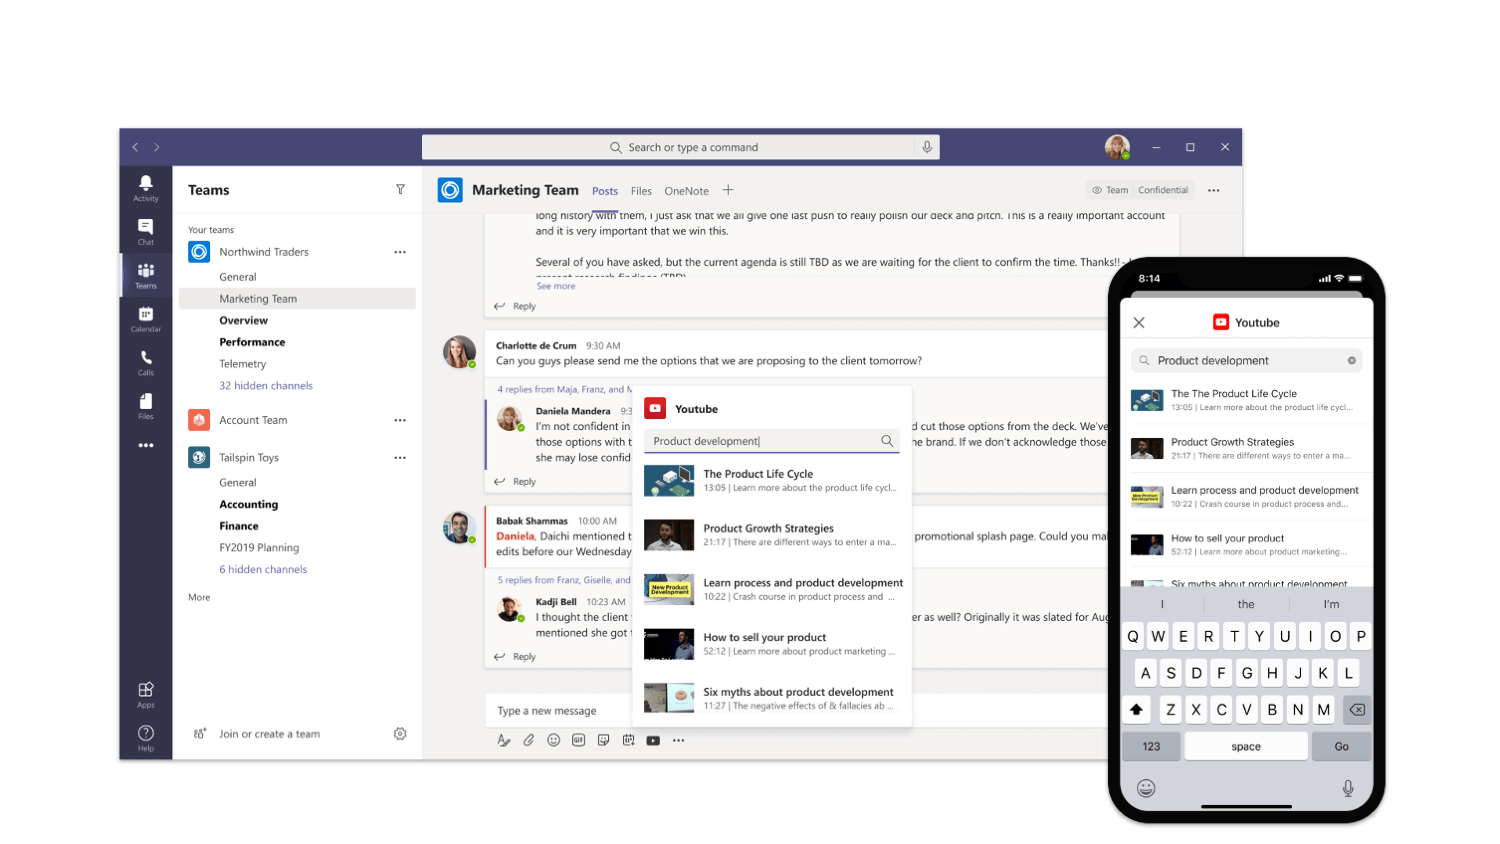Open the Calls phone icon
The width and height of the screenshot is (1500, 844).
(146, 362)
